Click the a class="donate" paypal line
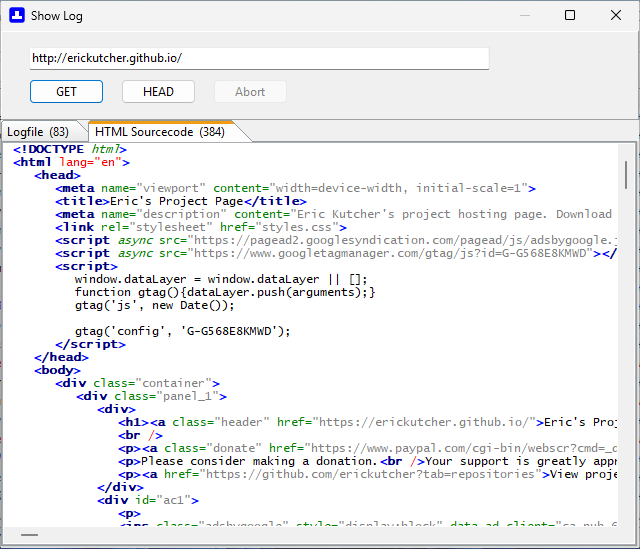This screenshot has height=549, width=640. [367, 448]
